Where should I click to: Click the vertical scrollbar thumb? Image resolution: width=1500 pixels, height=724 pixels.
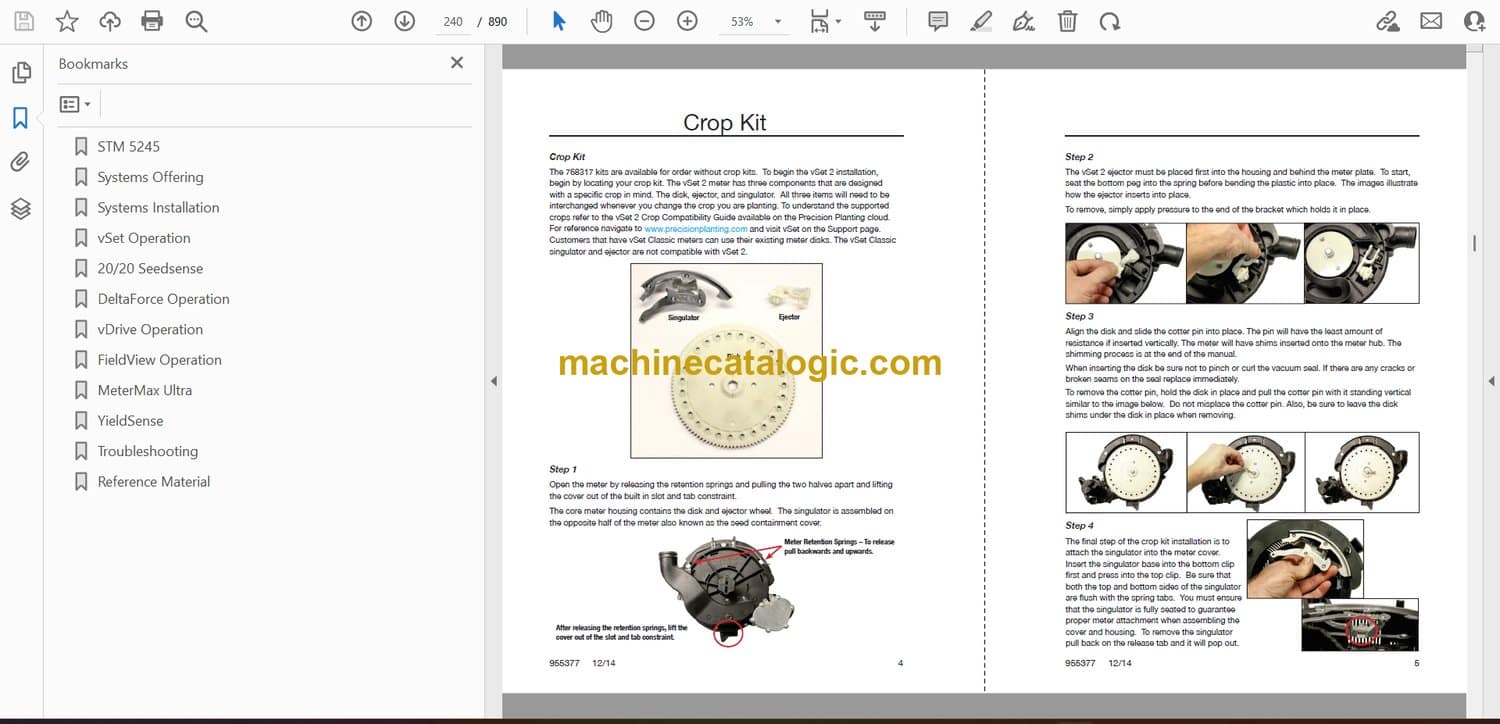1474,242
